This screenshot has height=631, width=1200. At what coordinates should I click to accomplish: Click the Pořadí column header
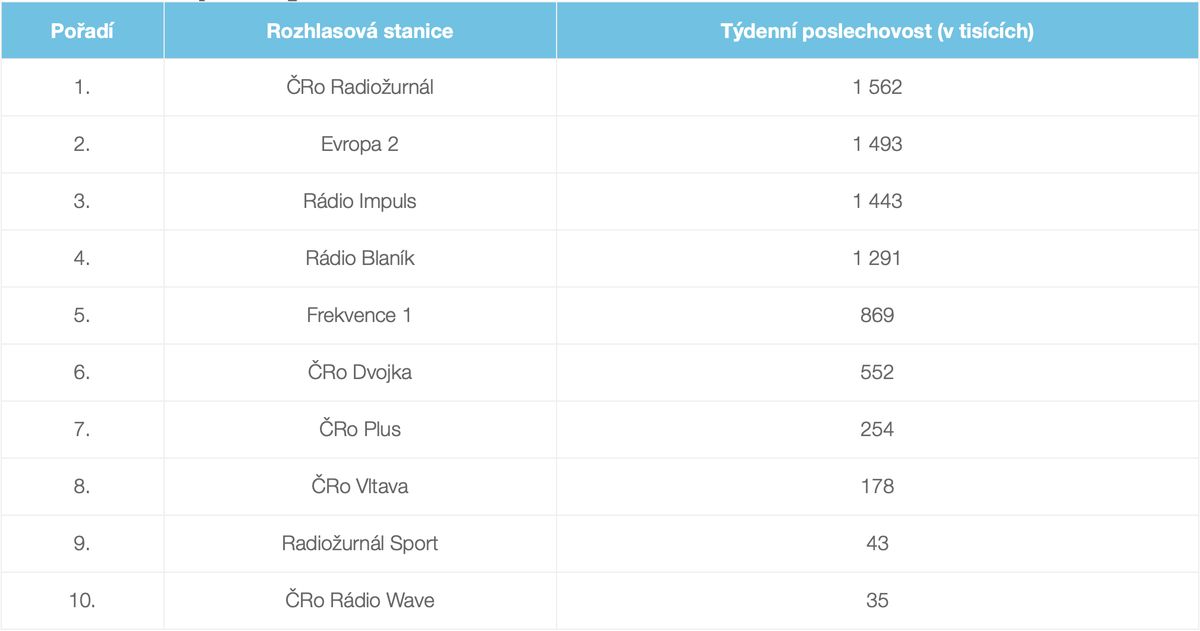tap(82, 31)
